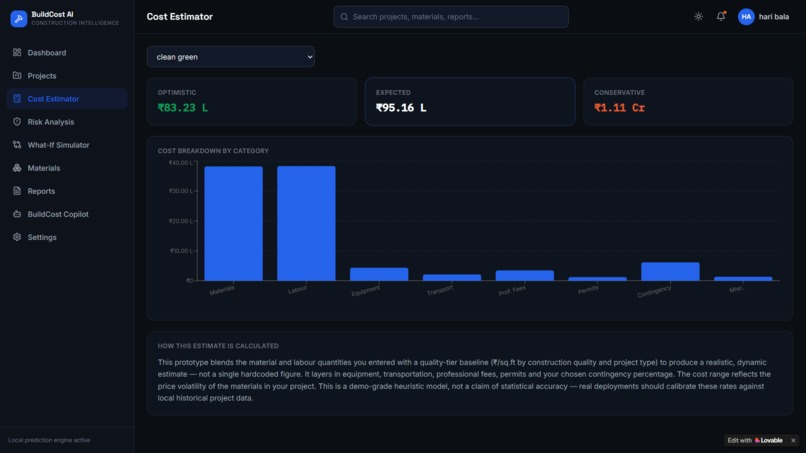Open Risk Analysis section
The height and width of the screenshot is (453, 806).
tap(67, 122)
